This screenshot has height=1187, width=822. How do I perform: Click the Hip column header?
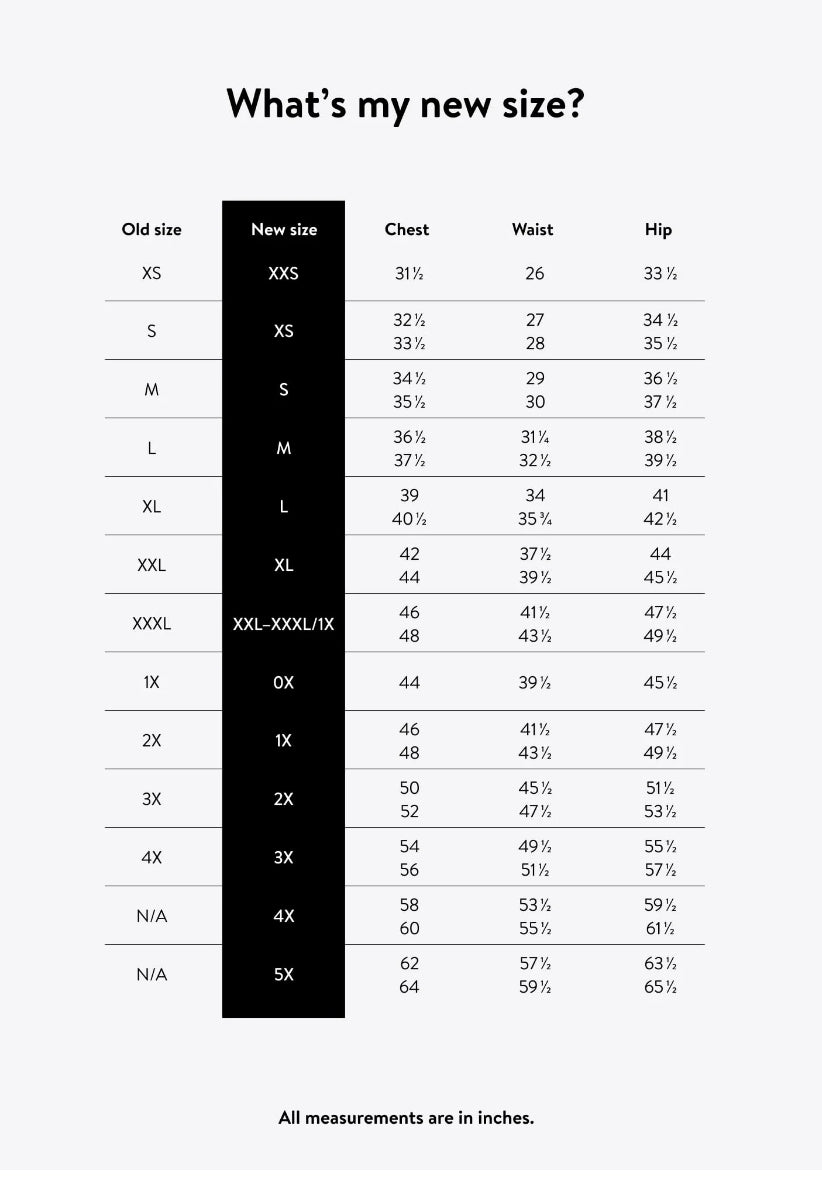coord(659,229)
